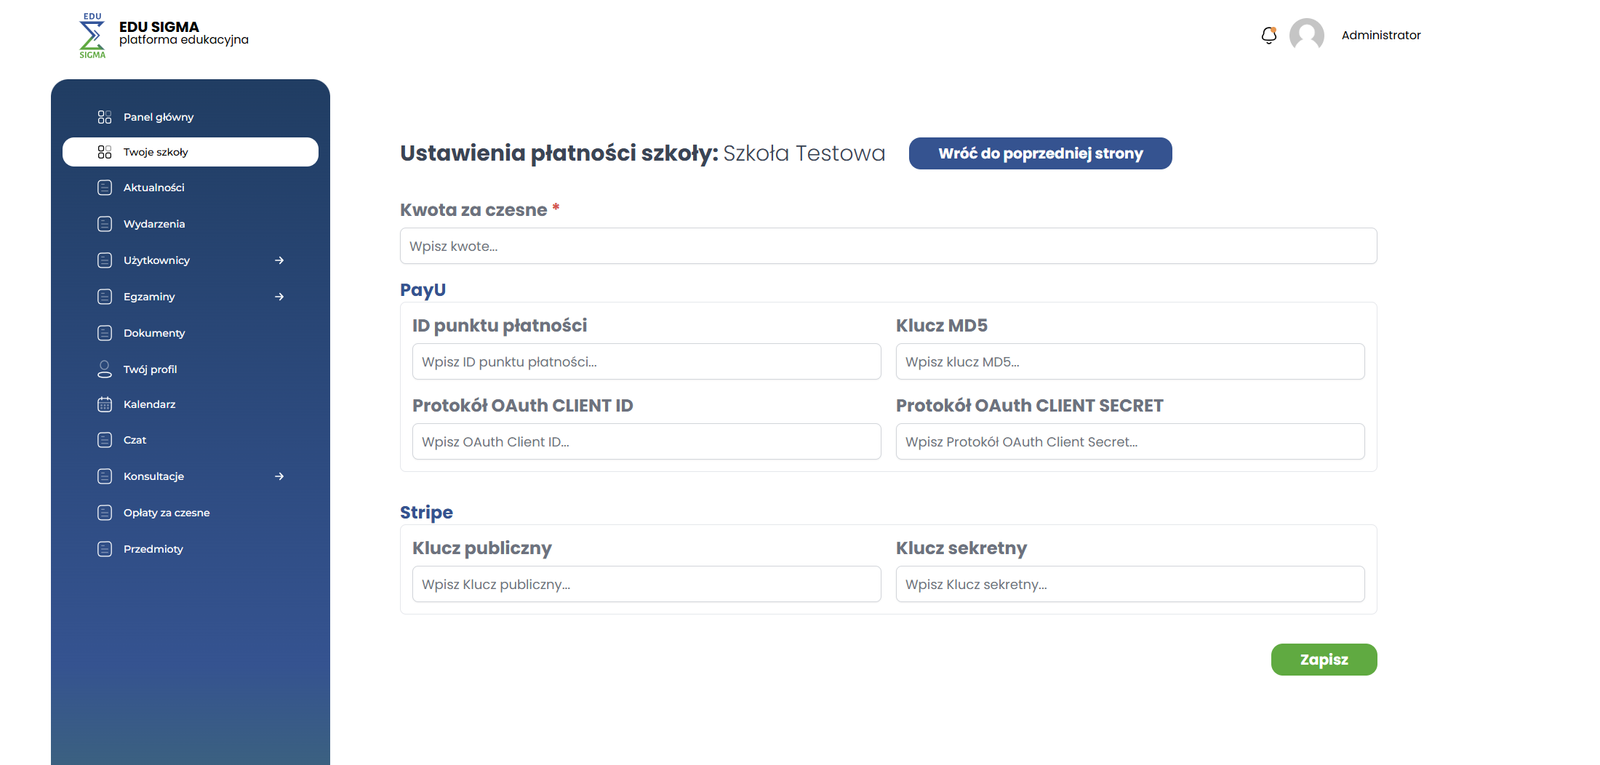The image size is (1600, 765).
Task: Expand the Użytkownicy submenu arrow
Action: pyautogui.click(x=279, y=261)
